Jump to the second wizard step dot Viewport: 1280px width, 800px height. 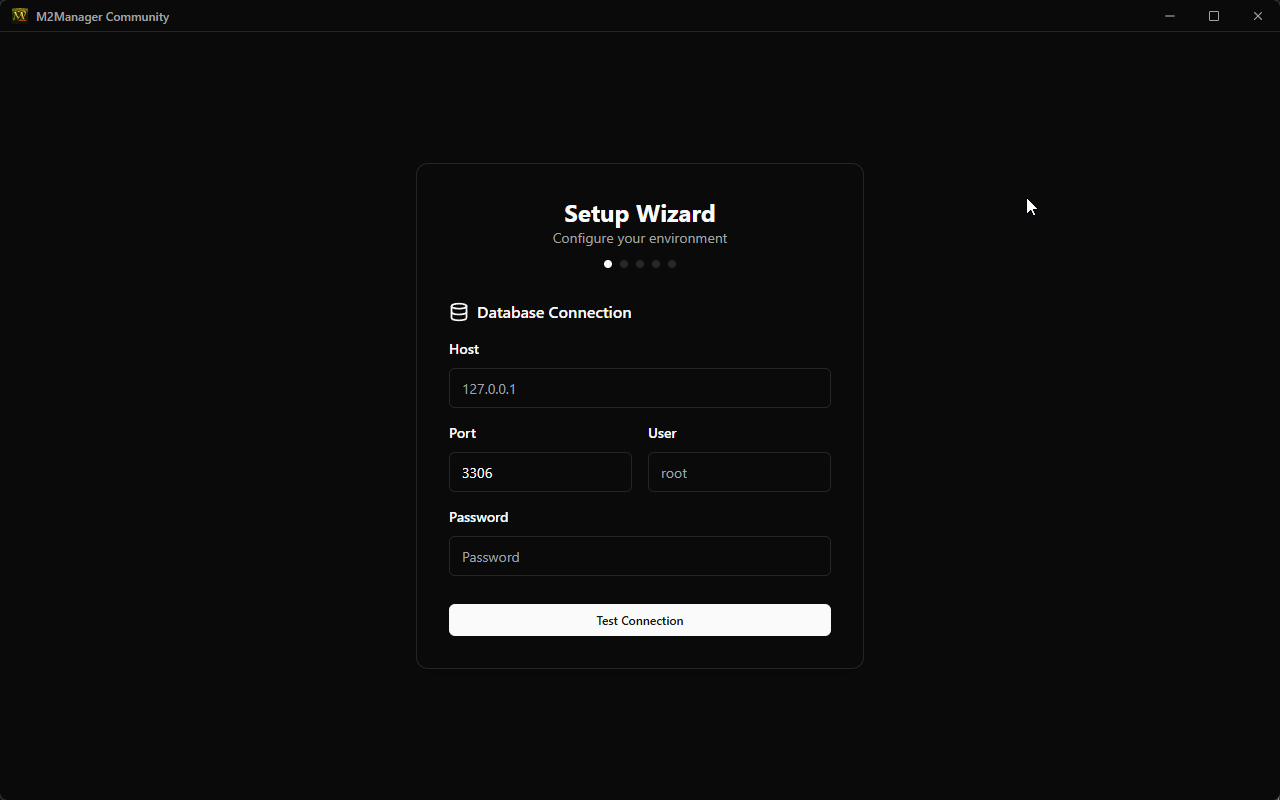click(624, 264)
